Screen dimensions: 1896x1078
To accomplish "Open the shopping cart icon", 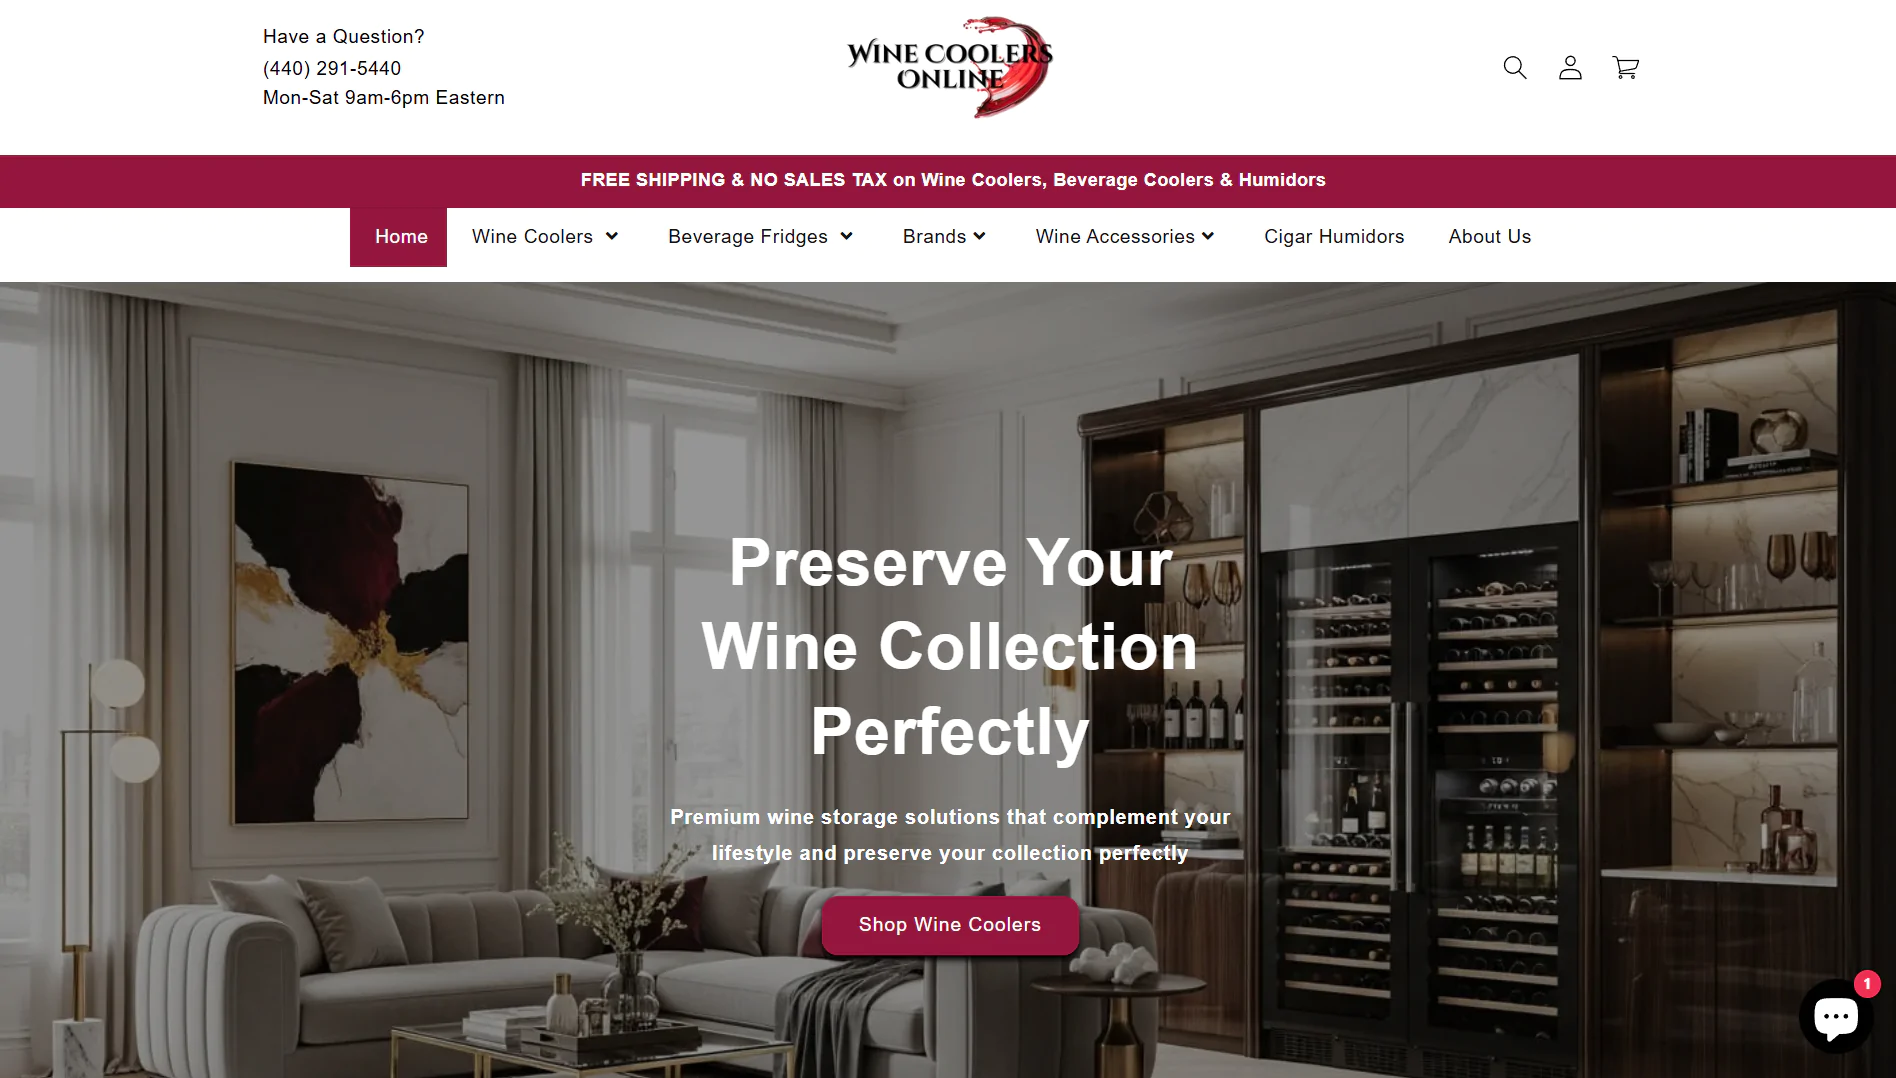I will [x=1626, y=67].
